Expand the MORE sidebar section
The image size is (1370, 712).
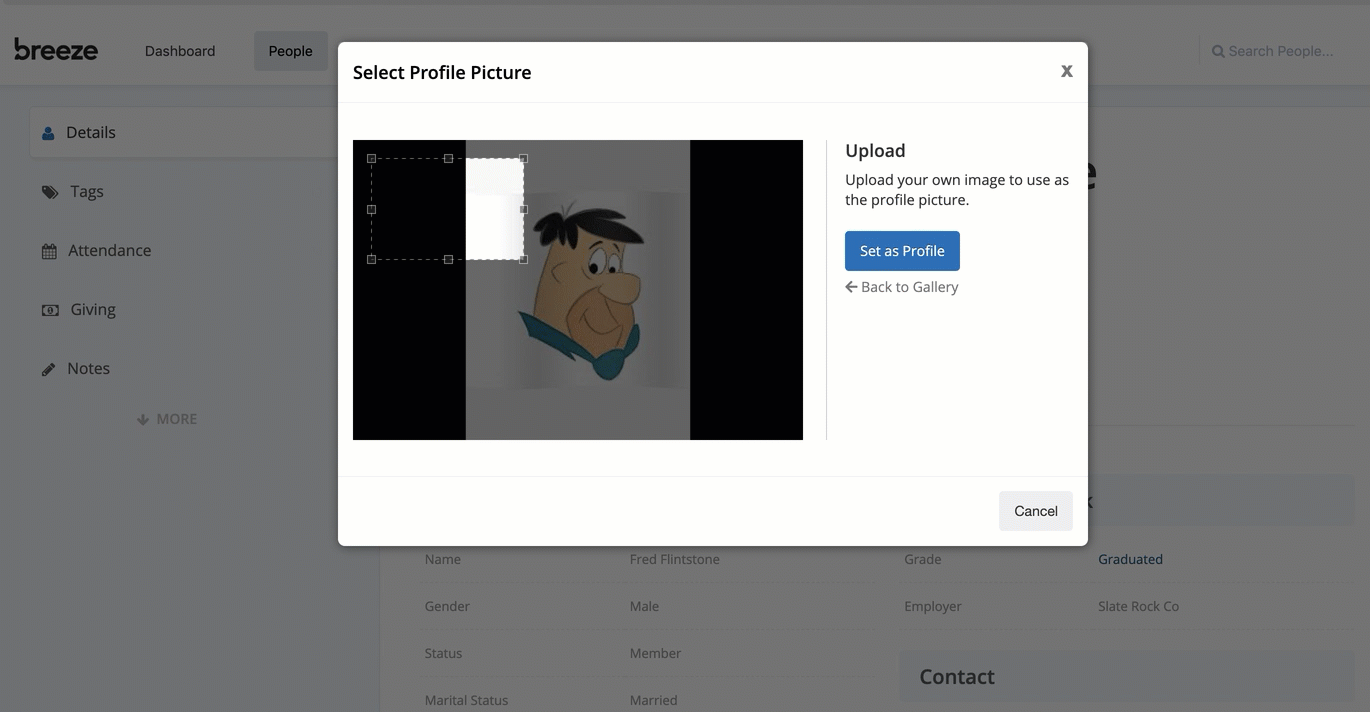(167, 419)
